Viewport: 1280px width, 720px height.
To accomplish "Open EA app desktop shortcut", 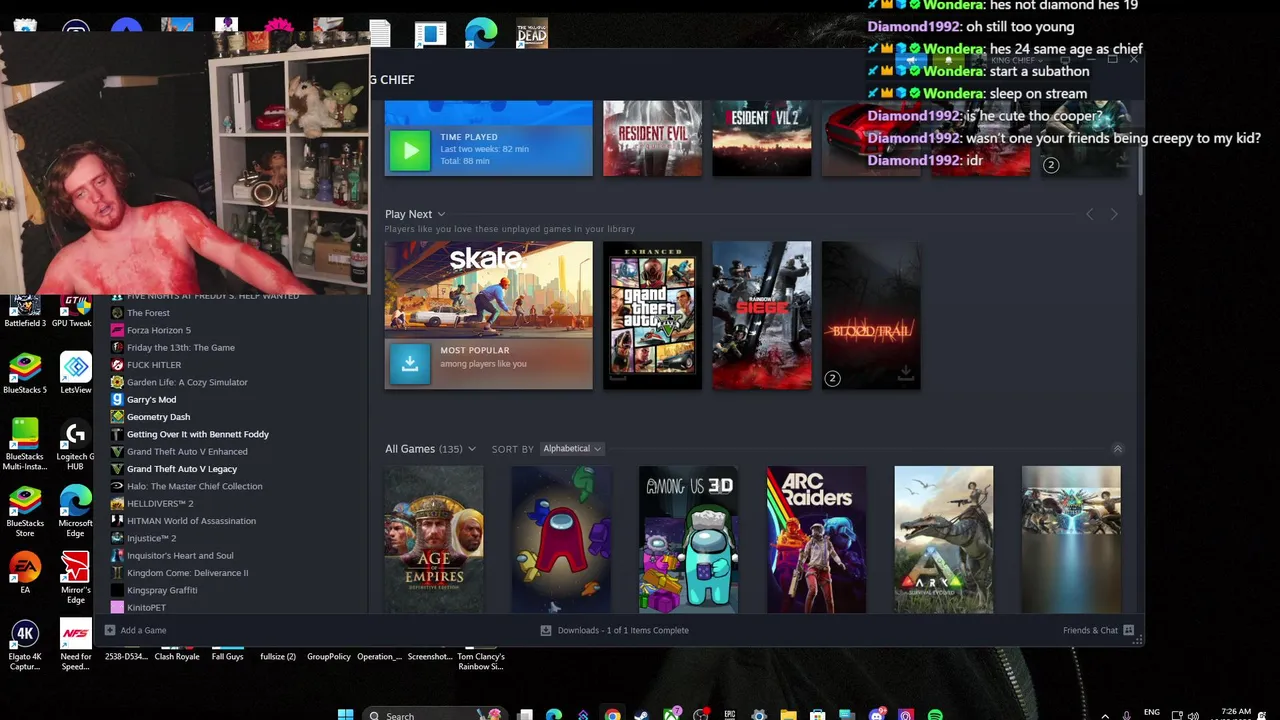I will [25, 573].
